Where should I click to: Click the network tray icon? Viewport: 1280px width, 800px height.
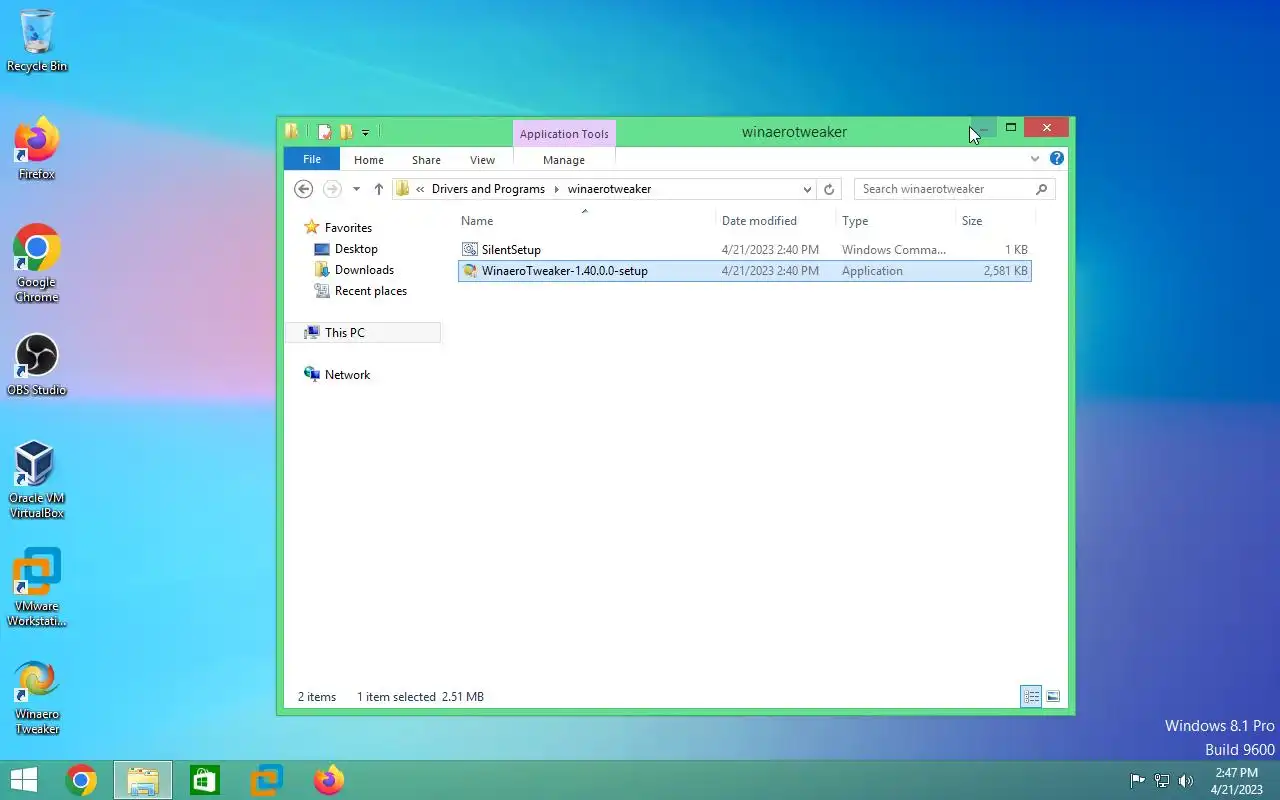1162,781
